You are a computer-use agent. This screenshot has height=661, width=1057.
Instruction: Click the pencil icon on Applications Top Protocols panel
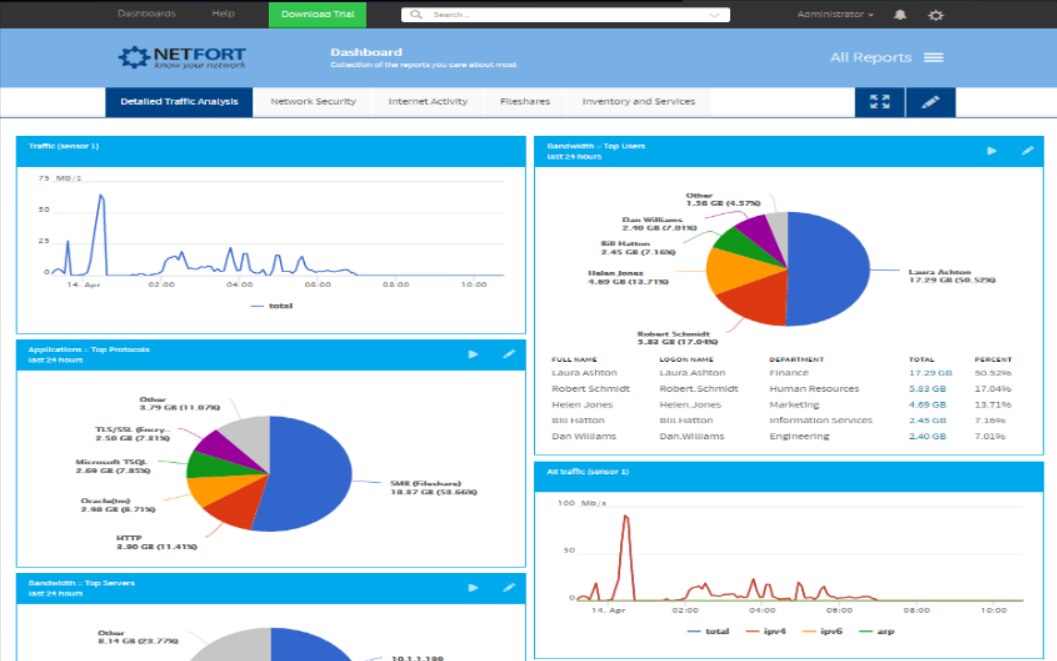[509, 354]
